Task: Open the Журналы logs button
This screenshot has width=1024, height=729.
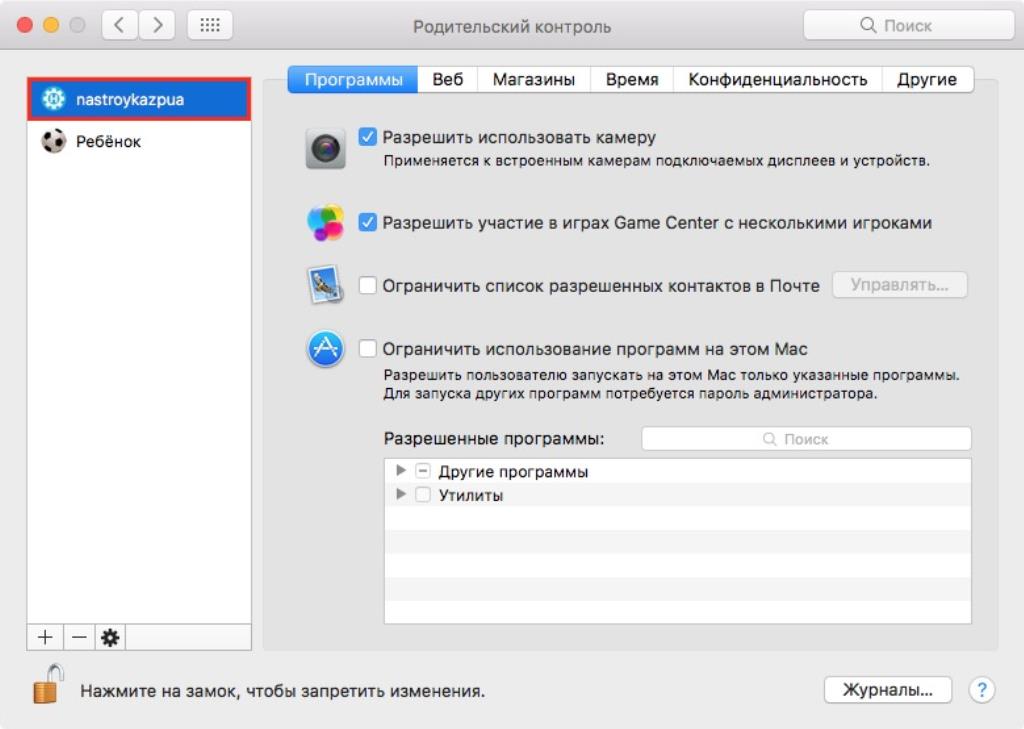Action: coord(887,690)
